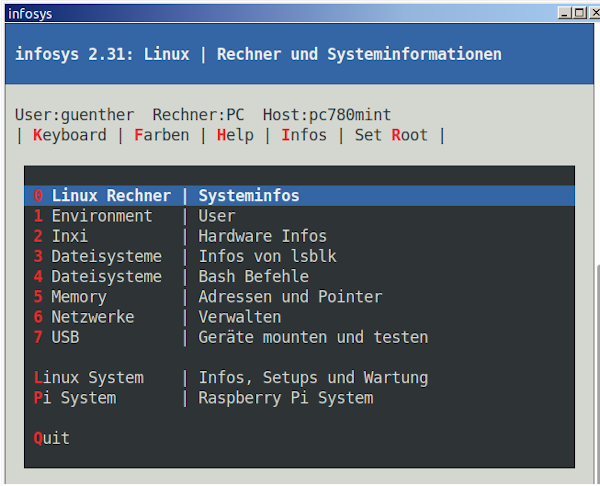Open Farben color settings
Screen dimensions: 600x486
tap(161, 135)
